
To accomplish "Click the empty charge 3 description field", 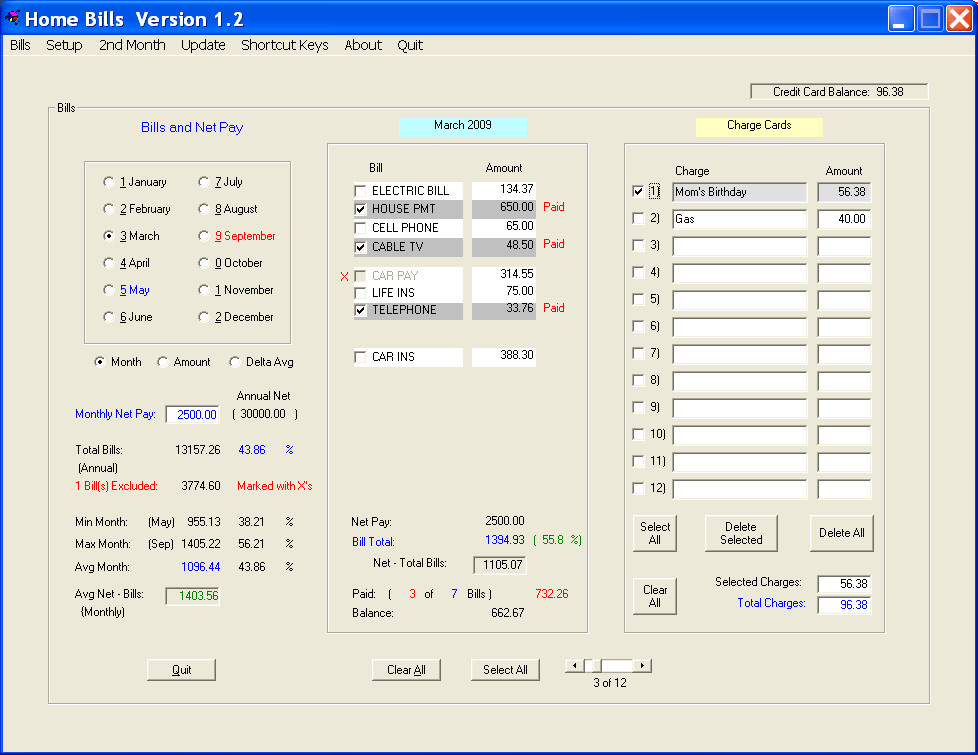I will tap(739, 246).
